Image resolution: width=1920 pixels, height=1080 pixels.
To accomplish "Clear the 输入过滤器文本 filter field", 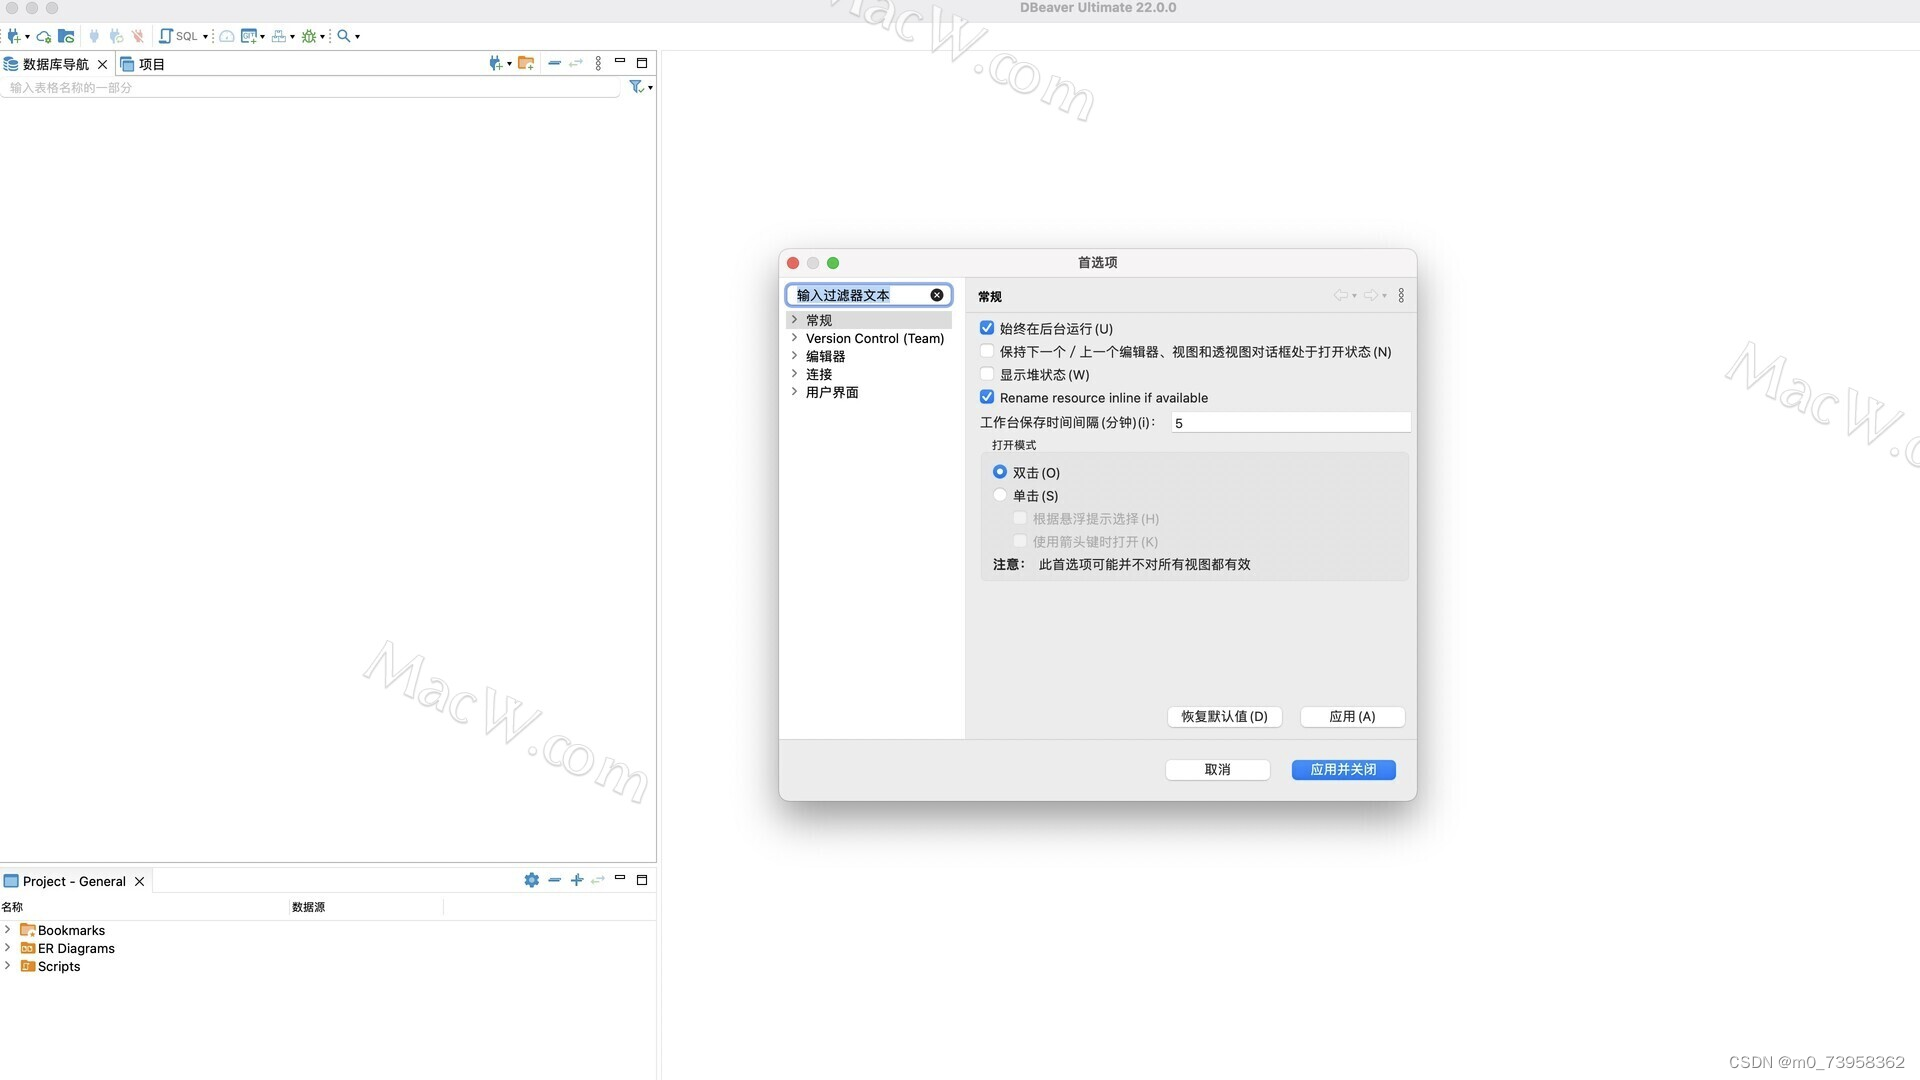I will point(936,295).
